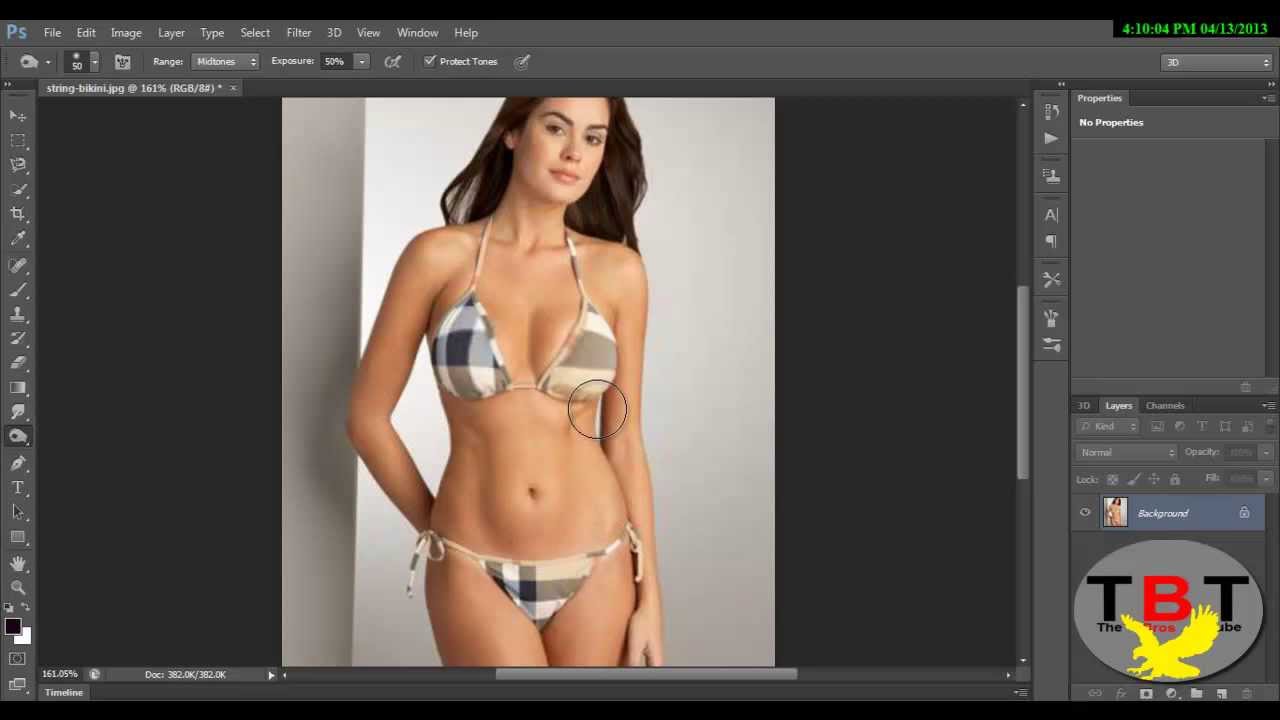Select the Smudge tool
1280x720 pixels.
[x=18, y=412]
